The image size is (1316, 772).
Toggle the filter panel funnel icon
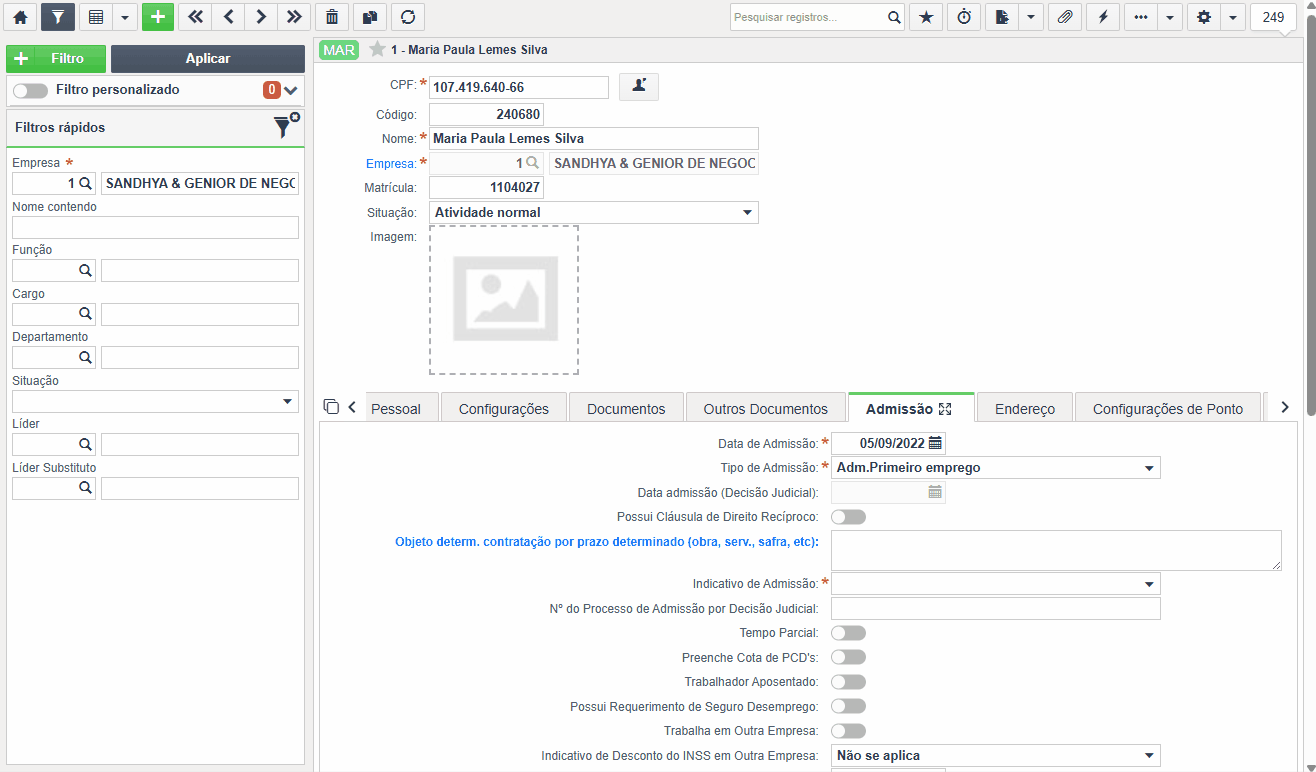[x=58, y=17]
